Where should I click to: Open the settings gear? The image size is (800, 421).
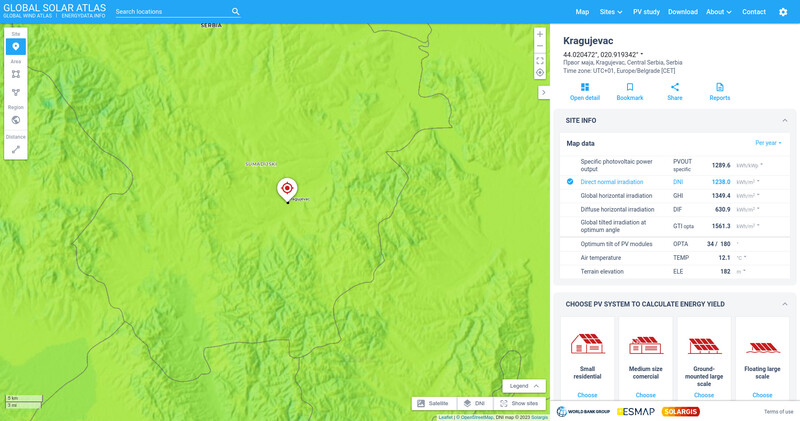(x=783, y=12)
